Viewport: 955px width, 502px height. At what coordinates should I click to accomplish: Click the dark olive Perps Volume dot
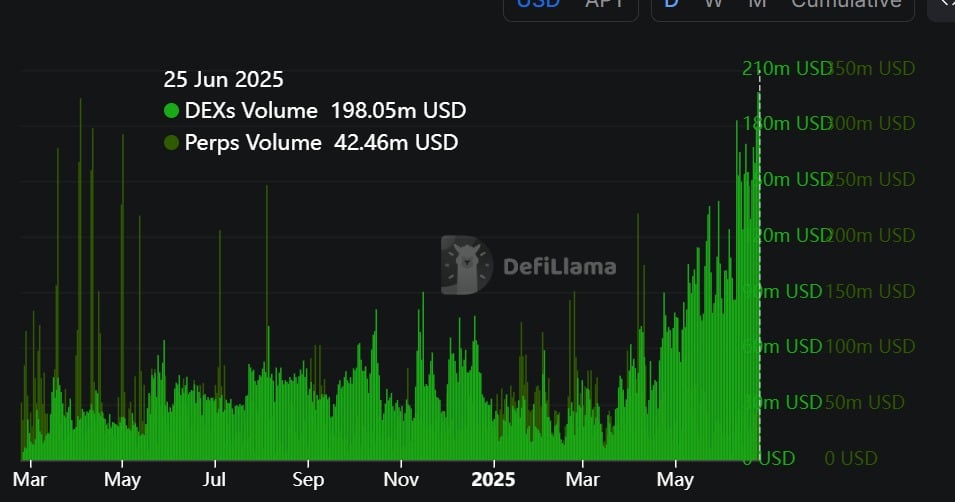[x=171, y=143]
